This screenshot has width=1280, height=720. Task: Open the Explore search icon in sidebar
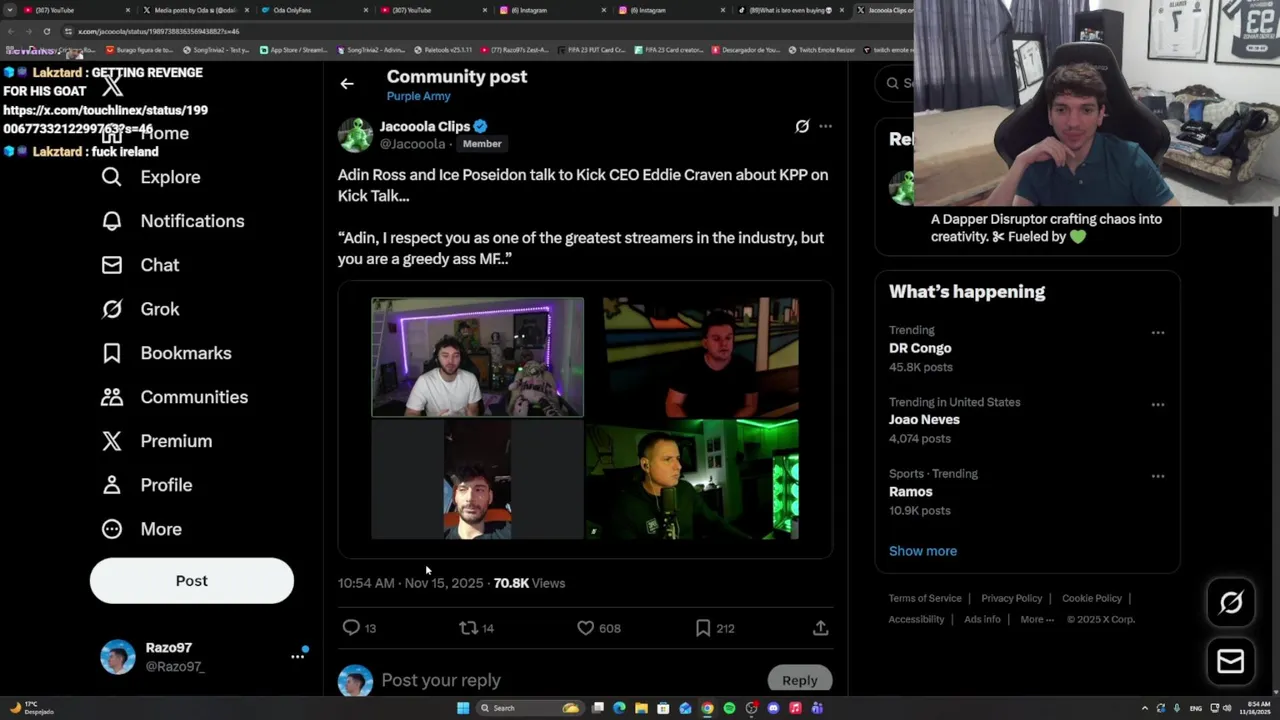click(x=112, y=177)
